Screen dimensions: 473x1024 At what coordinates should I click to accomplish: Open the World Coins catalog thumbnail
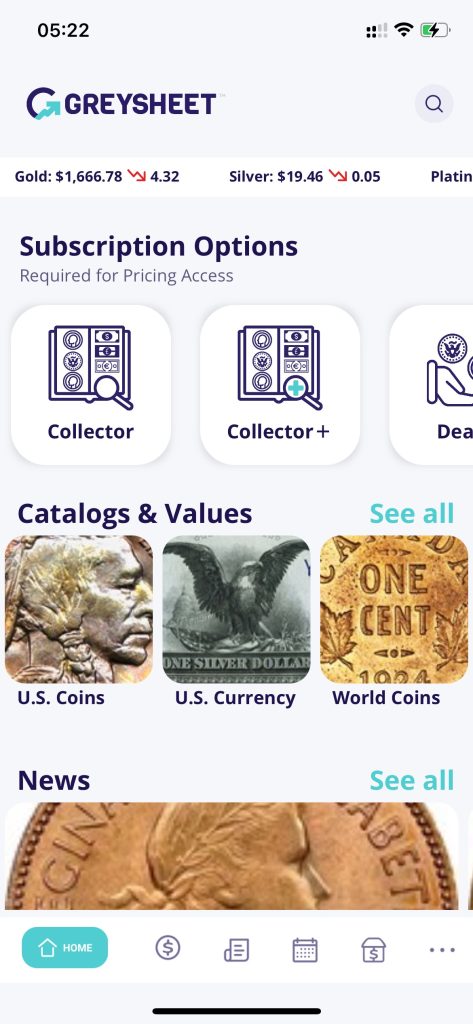coord(394,609)
